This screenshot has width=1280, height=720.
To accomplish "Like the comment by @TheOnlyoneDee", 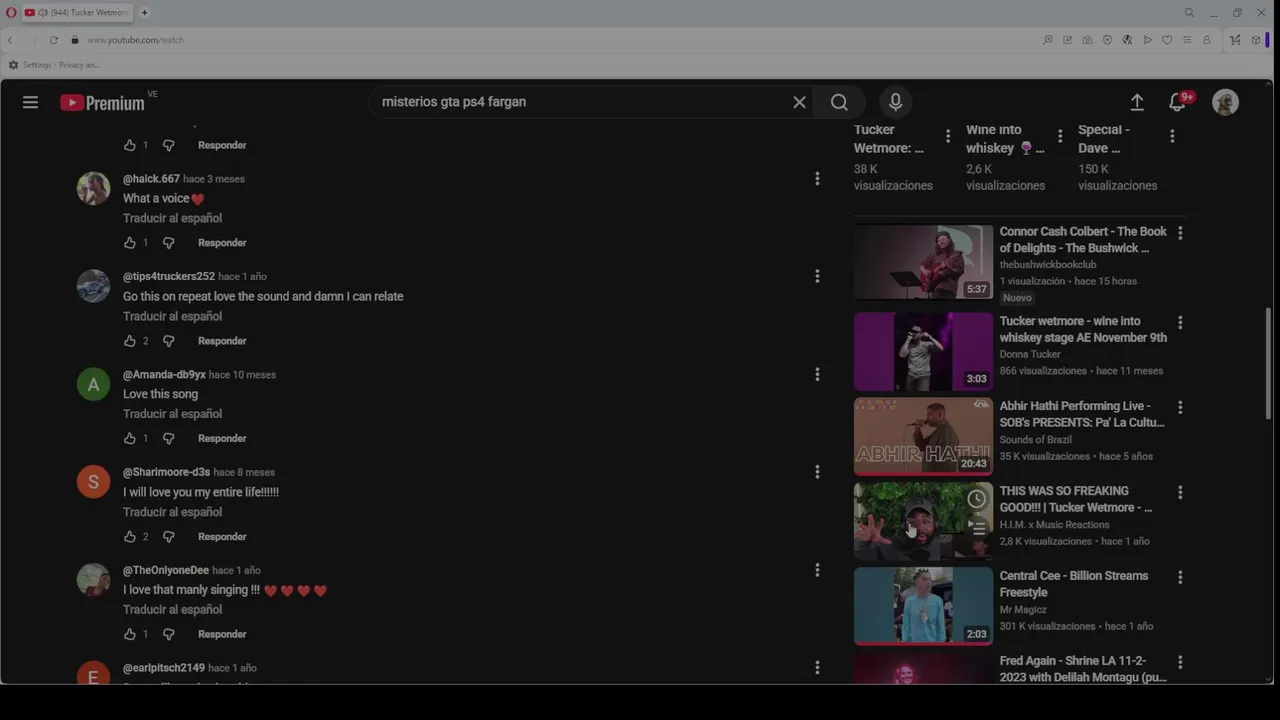I will pos(130,634).
